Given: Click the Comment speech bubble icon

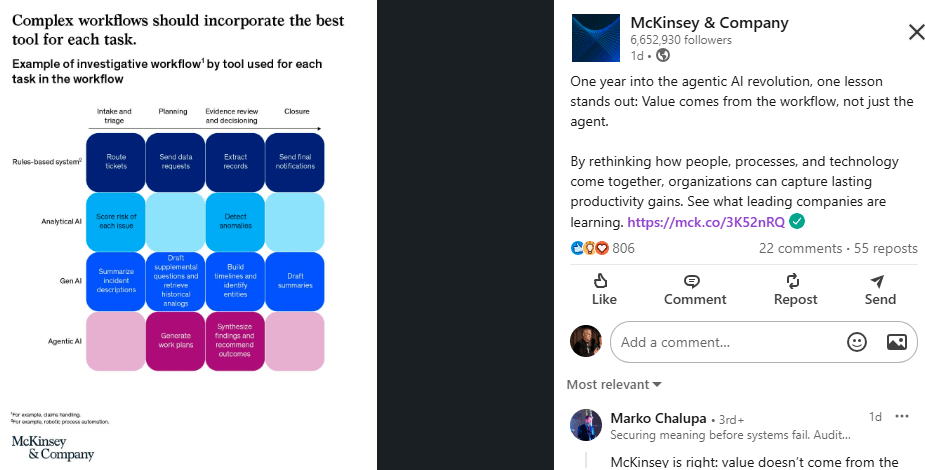Looking at the screenshot, I should point(693,281).
